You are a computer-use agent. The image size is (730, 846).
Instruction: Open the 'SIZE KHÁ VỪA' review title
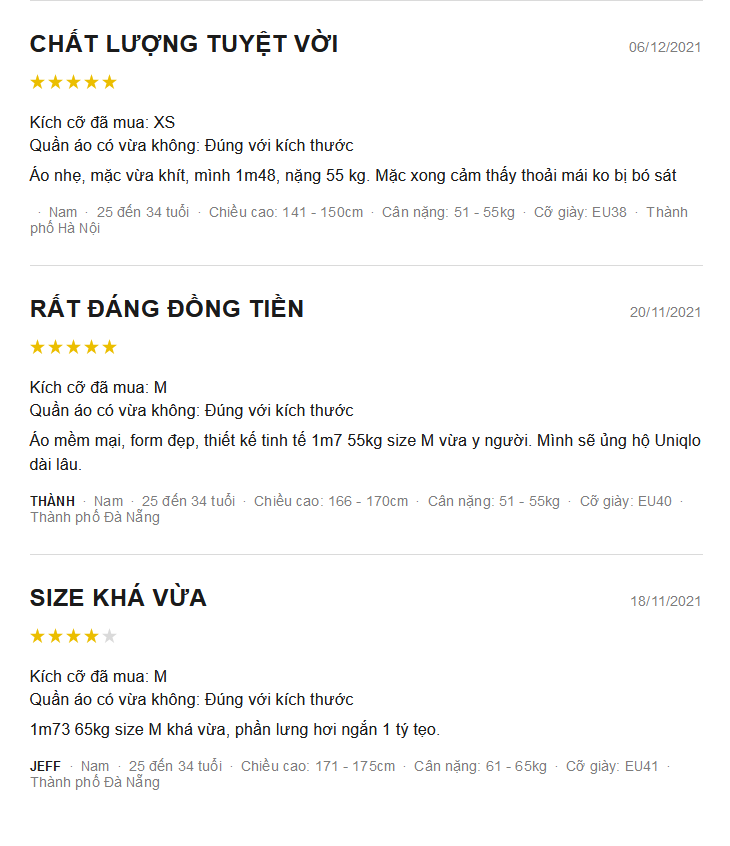click(118, 597)
